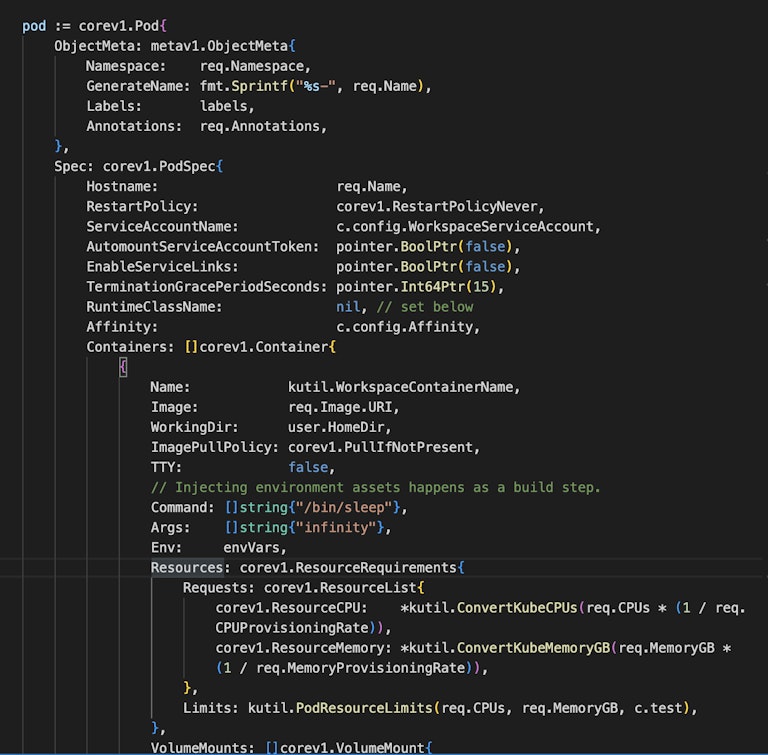Click 'corev1.ResourceRequirements' type
Viewport: 768px width, 755px height.
click(x=348, y=568)
